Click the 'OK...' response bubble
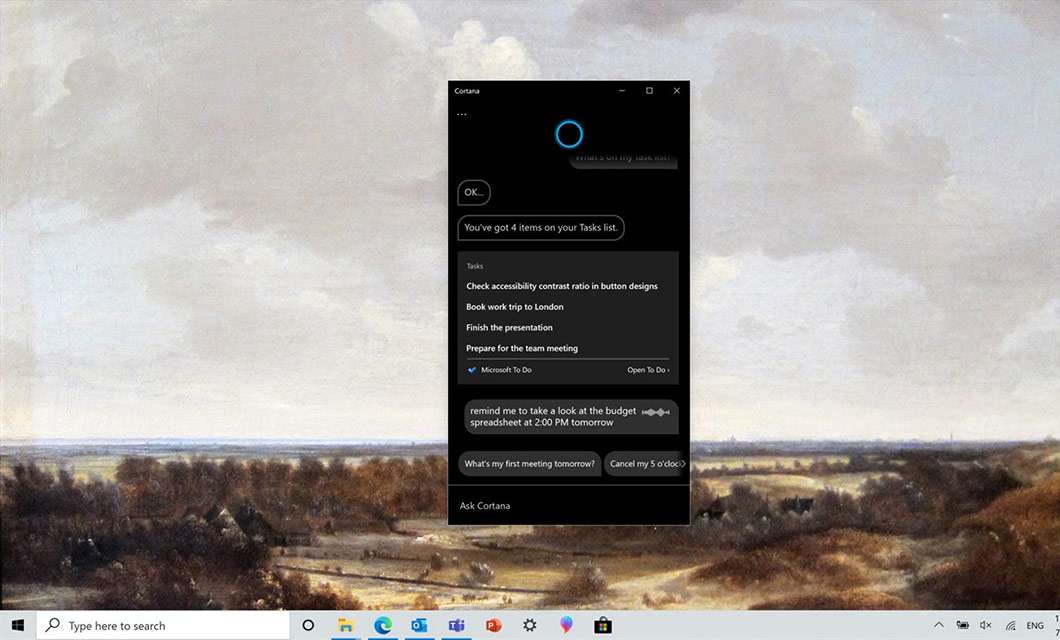Viewport: 1060px width, 640px height. 474,192
